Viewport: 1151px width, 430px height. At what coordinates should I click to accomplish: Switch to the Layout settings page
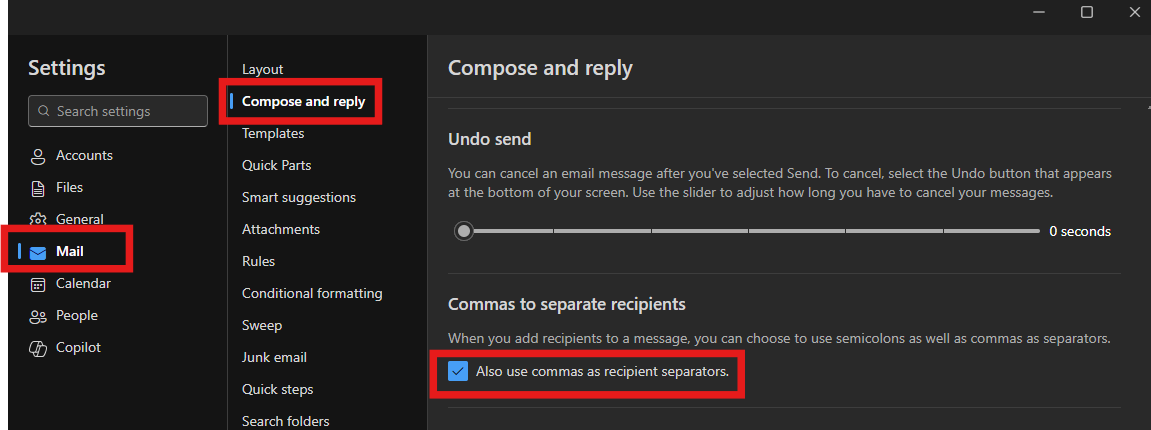[262, 69]
